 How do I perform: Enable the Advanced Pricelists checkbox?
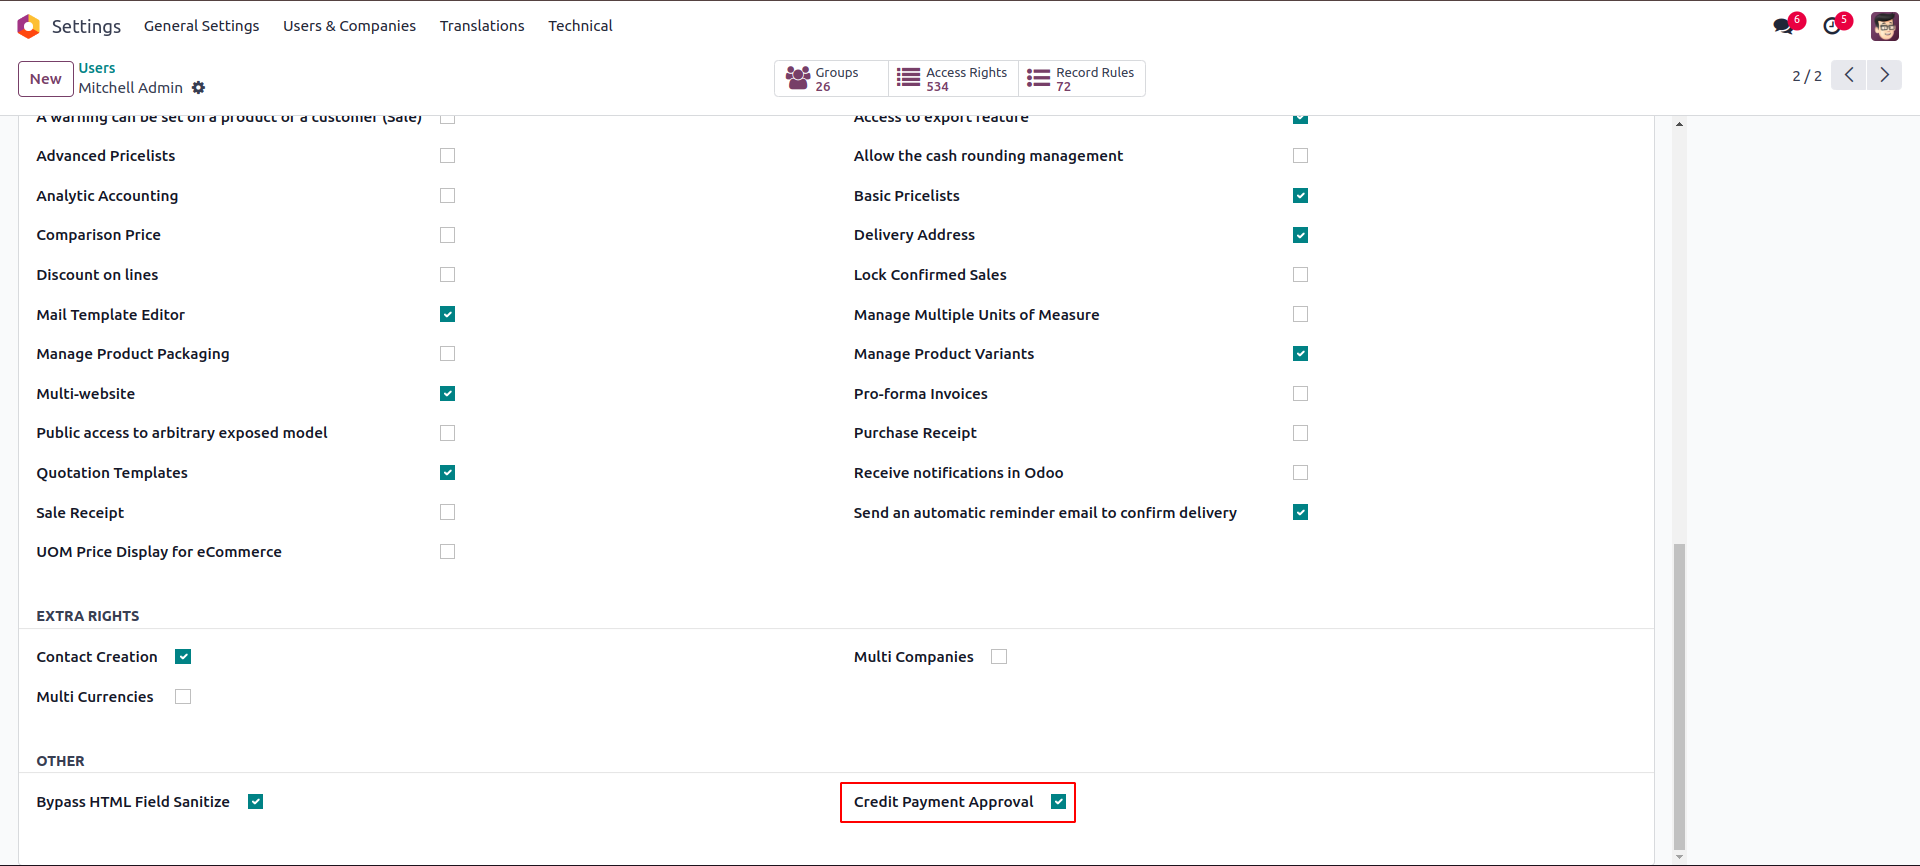(x=447, y=156)
